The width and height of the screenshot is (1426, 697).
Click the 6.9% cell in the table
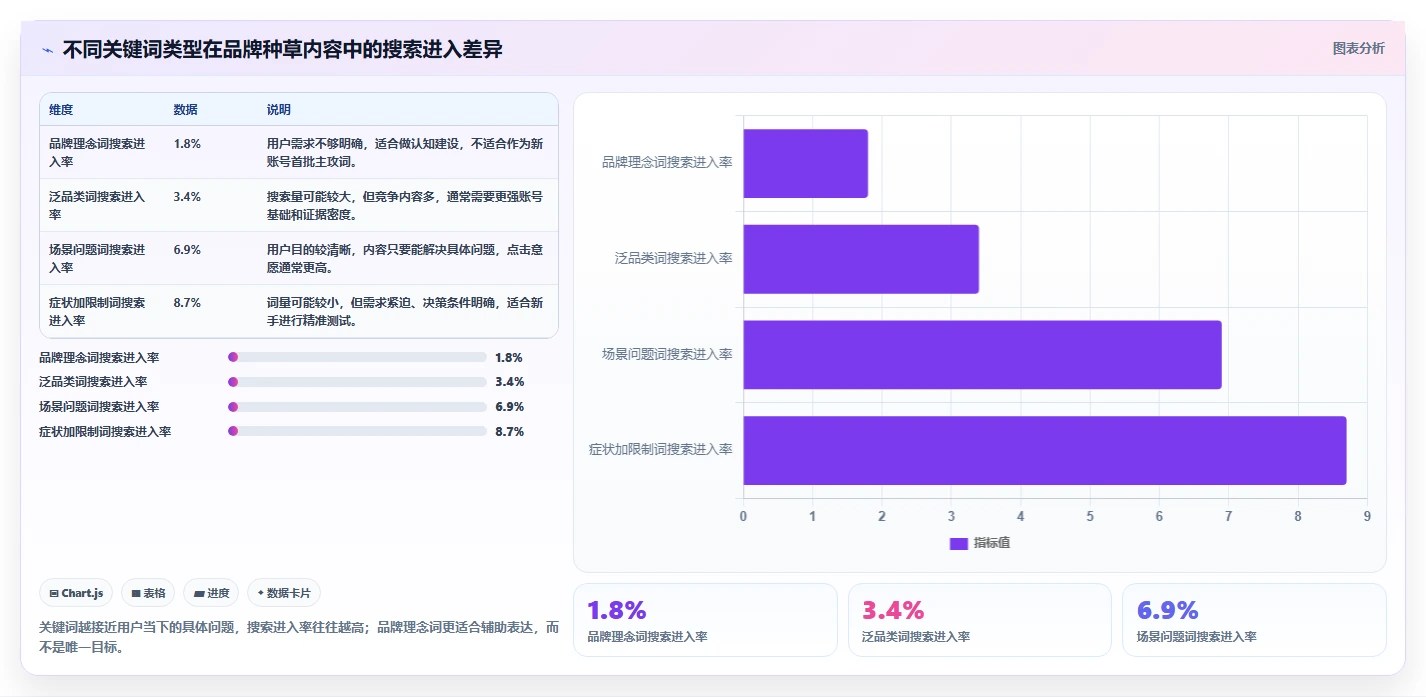tap(187, 250)
